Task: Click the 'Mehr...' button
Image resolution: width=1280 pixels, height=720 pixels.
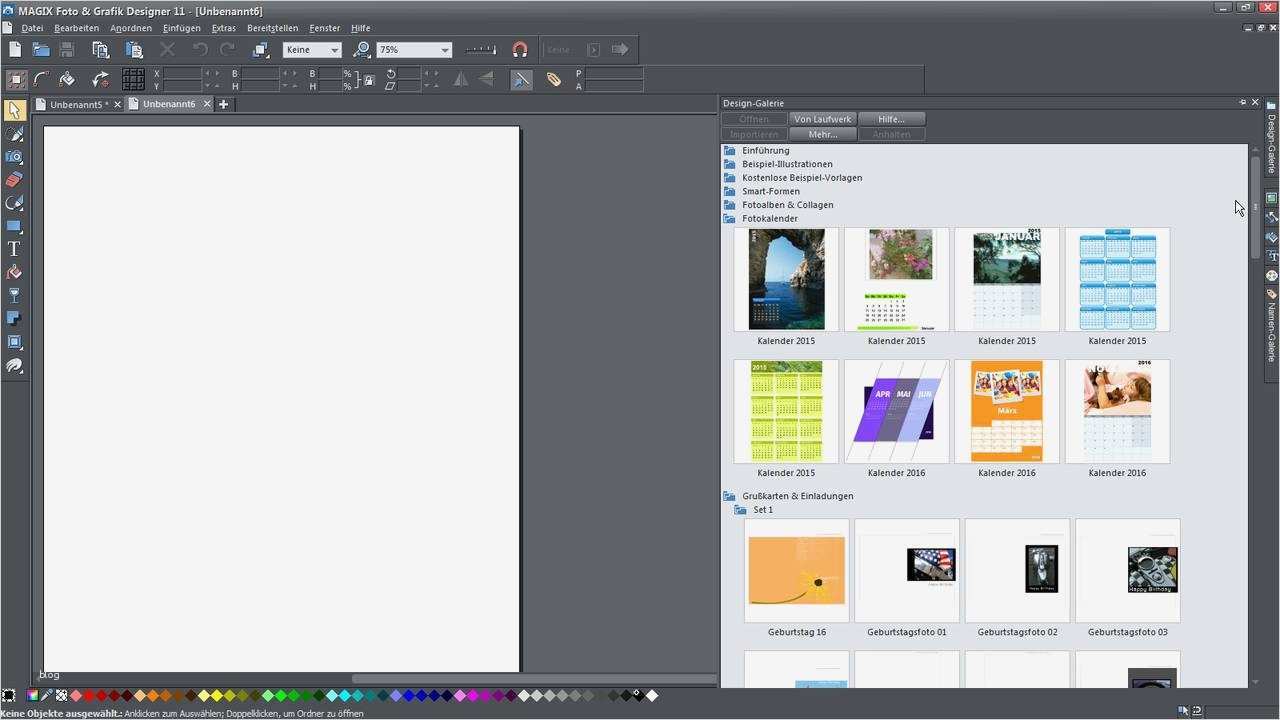Action: click(822, 134)
